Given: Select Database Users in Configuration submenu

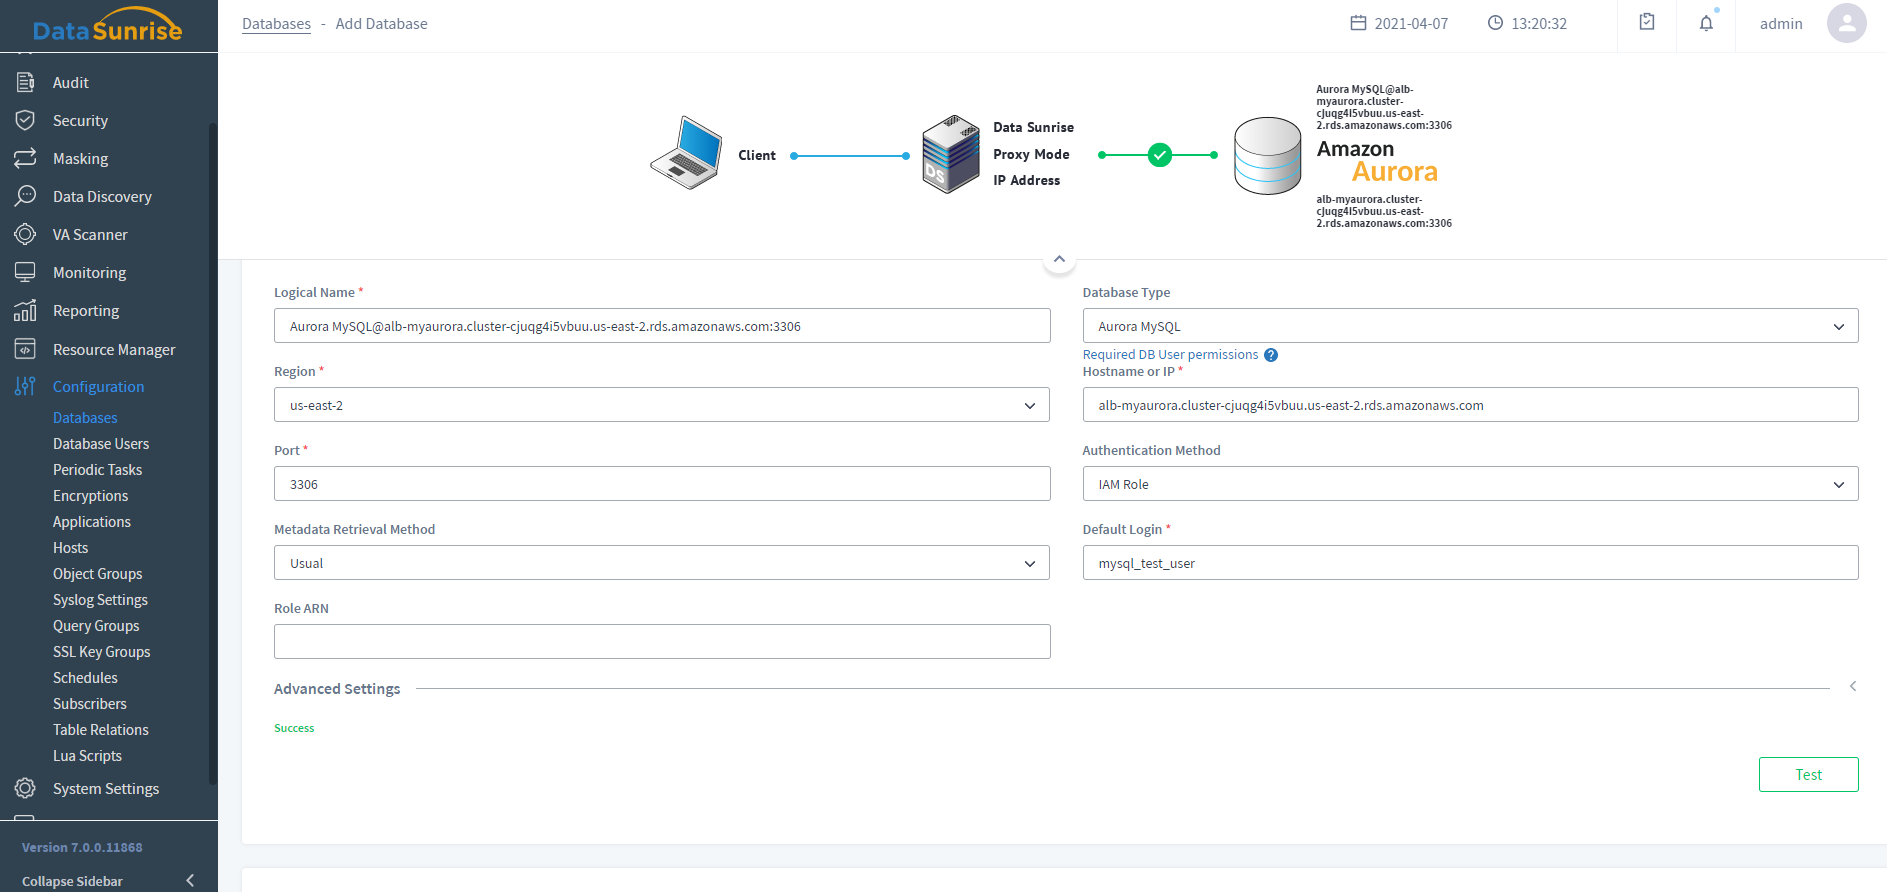Looking at the screenshot, I should point(101,444).
